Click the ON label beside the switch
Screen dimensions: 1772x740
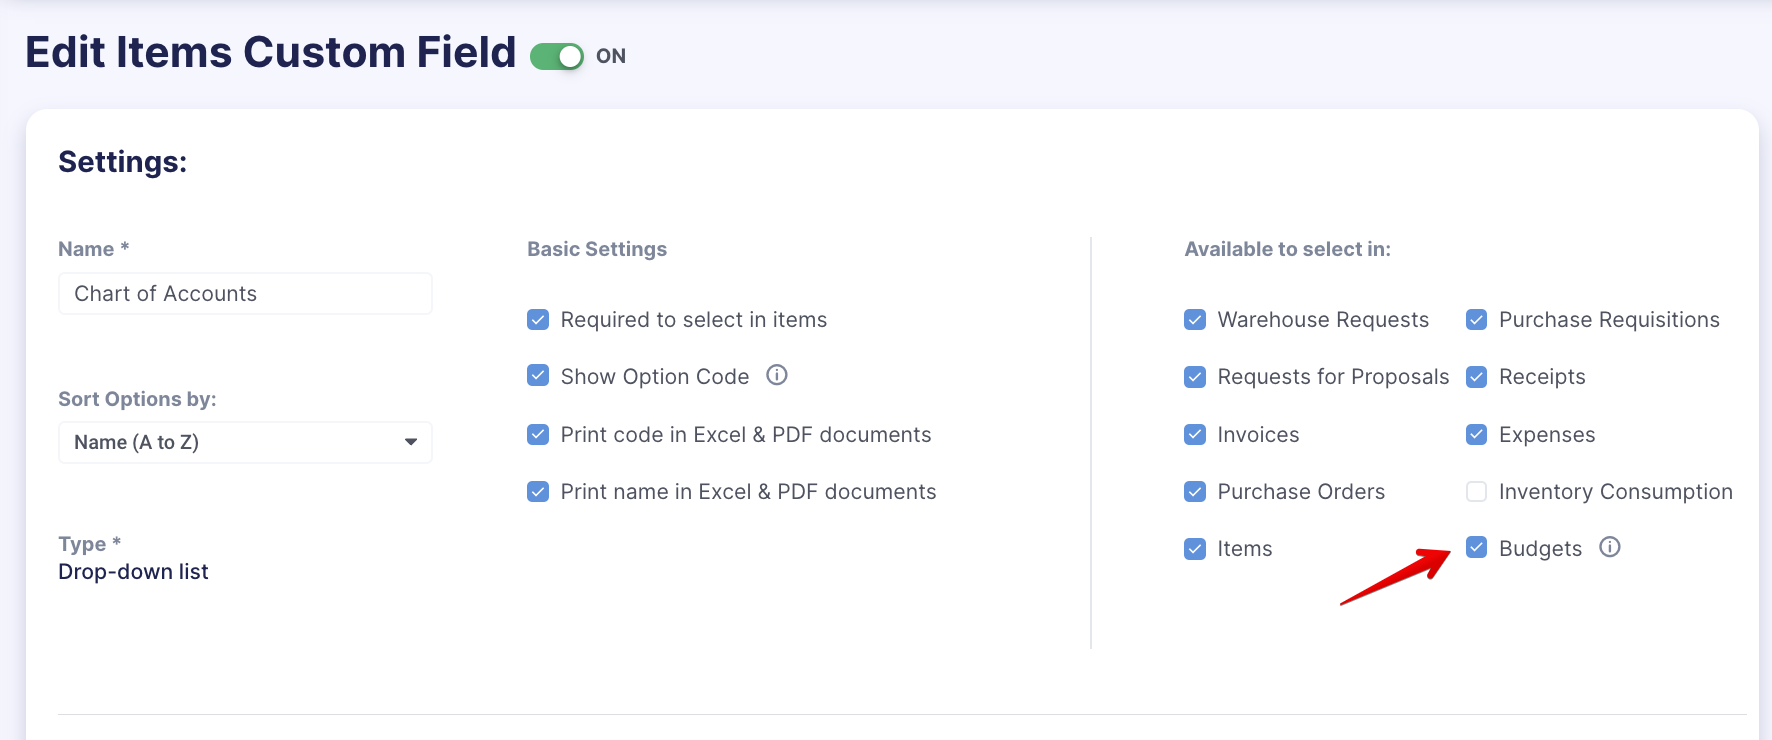611,56
